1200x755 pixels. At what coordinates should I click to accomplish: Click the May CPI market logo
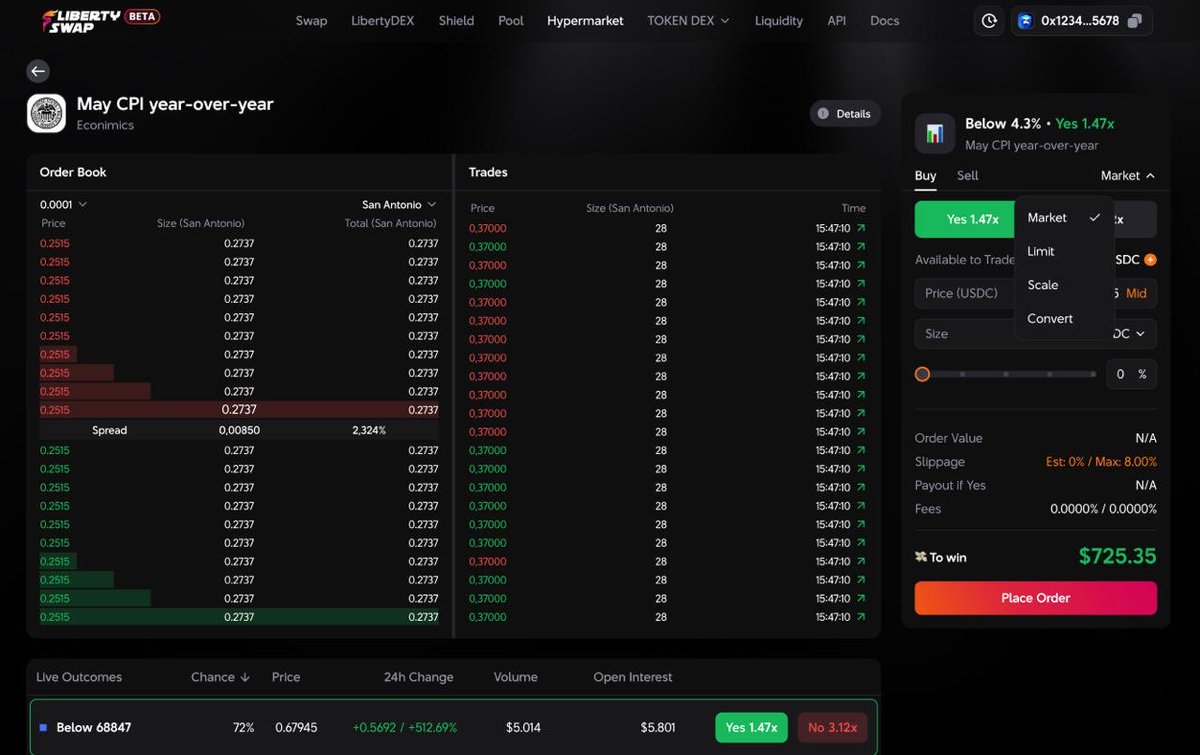tap(46, 113)
